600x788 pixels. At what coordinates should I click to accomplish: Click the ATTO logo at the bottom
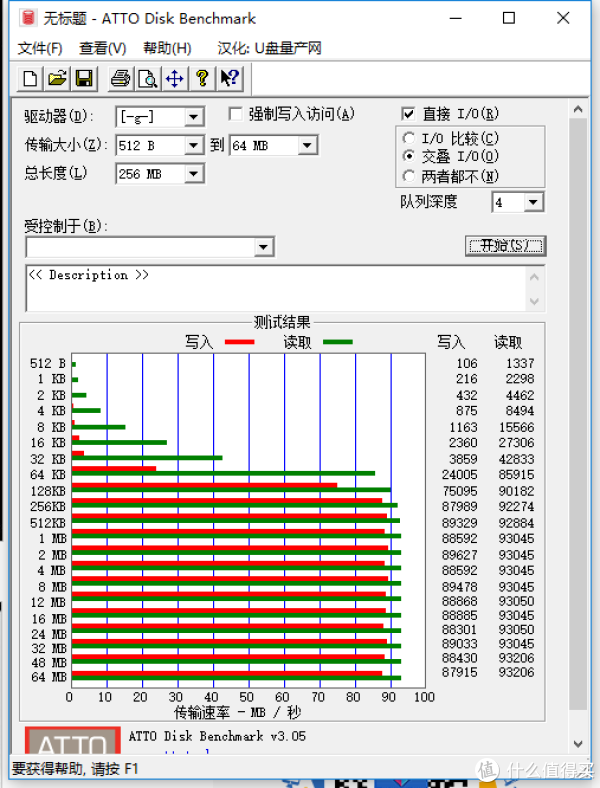[x=73, y=740]
